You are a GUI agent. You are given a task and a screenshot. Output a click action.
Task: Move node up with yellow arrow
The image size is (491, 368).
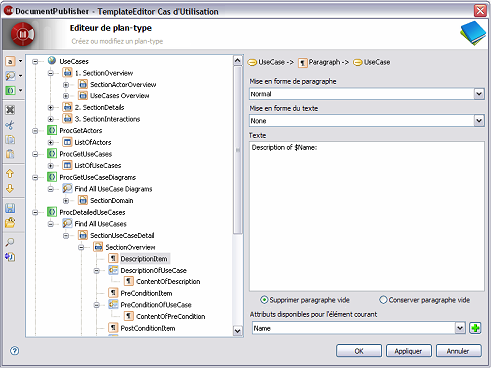click(x=10, y=174)
